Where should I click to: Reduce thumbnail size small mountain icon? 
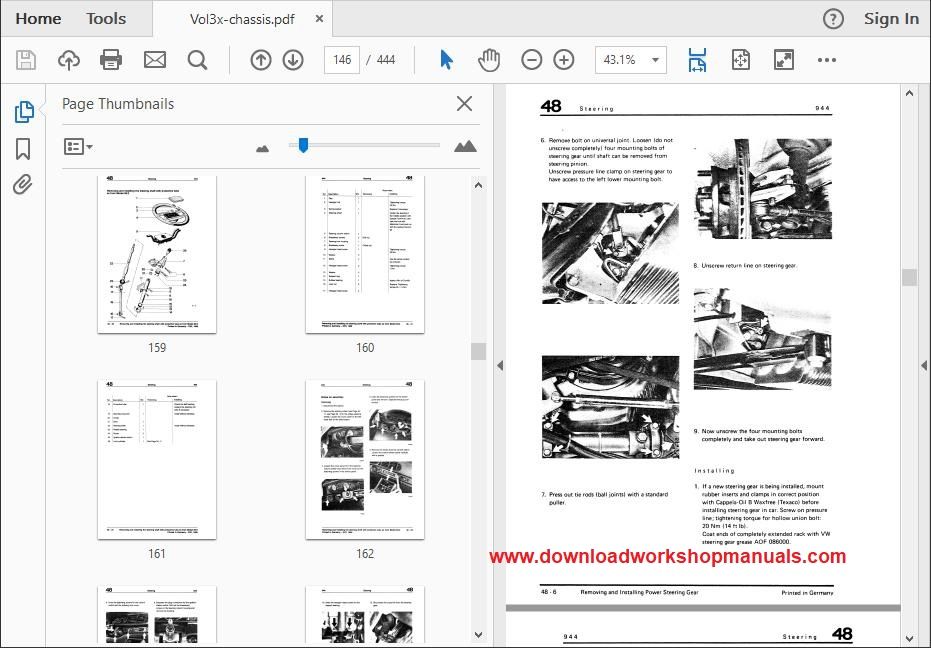pos(262,148)
